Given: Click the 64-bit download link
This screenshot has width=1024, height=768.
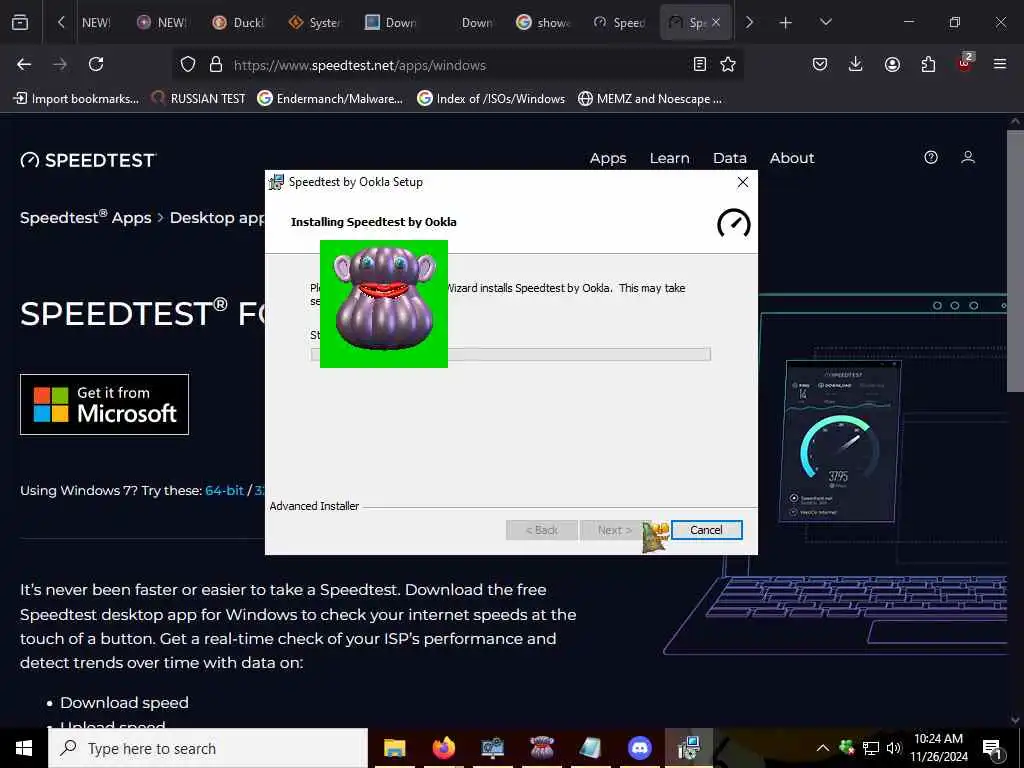Looking at the screenshot, I should 224,490.
